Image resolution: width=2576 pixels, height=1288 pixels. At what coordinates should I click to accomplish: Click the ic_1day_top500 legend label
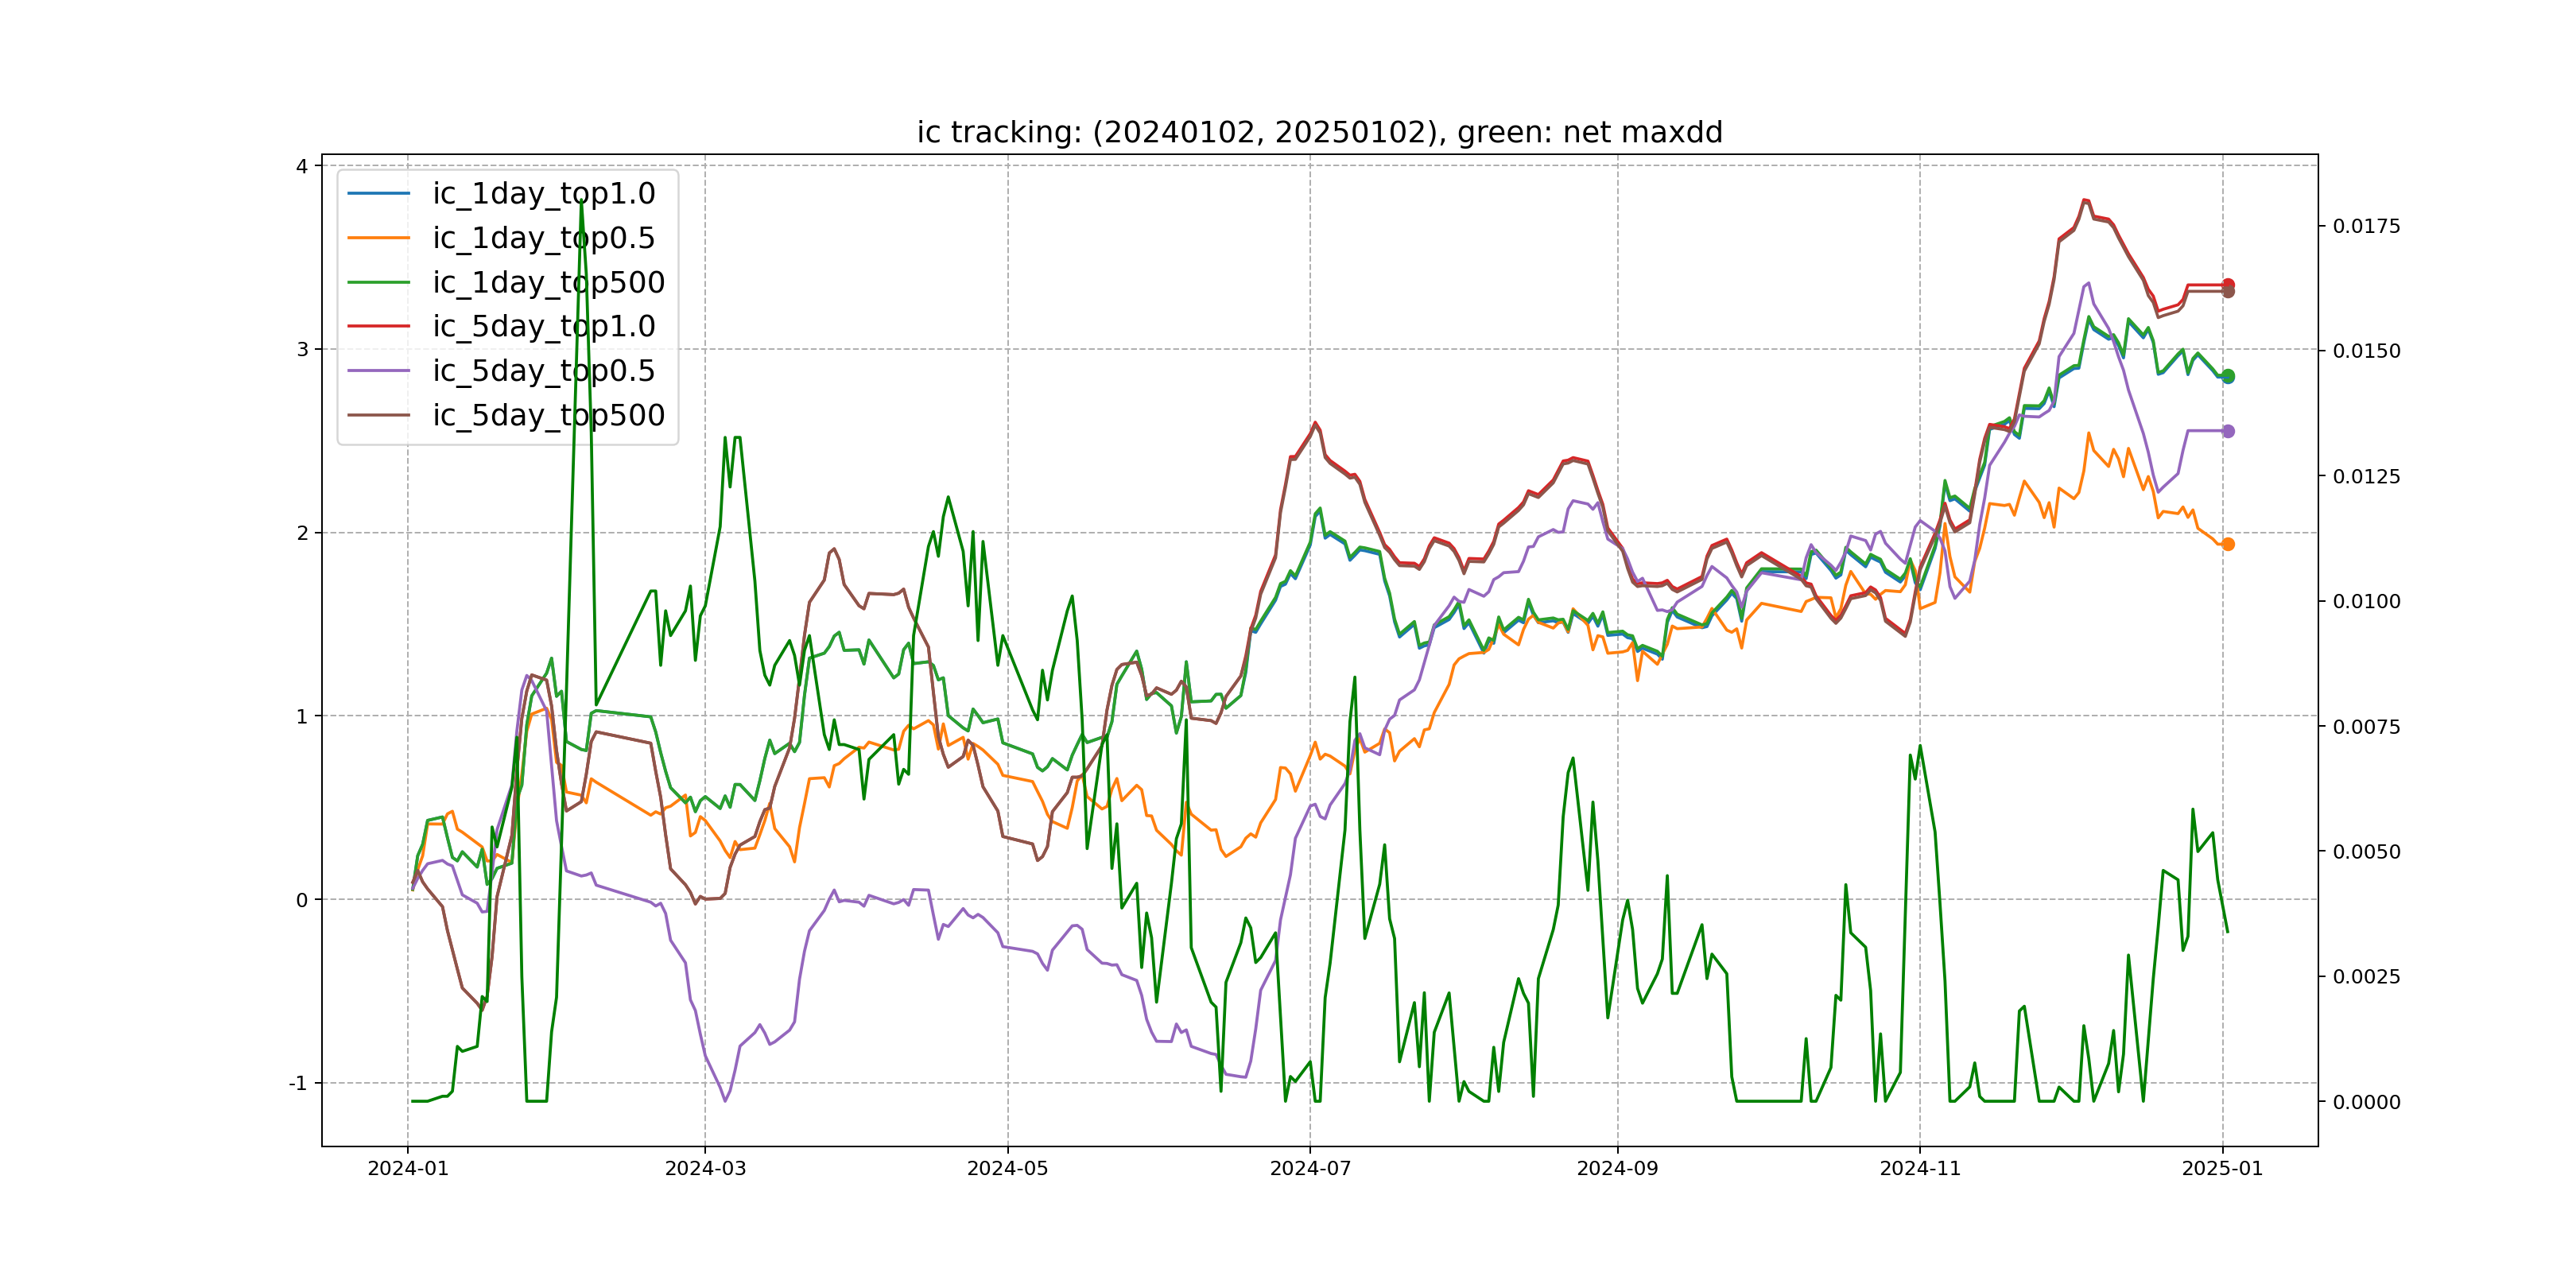548,282
